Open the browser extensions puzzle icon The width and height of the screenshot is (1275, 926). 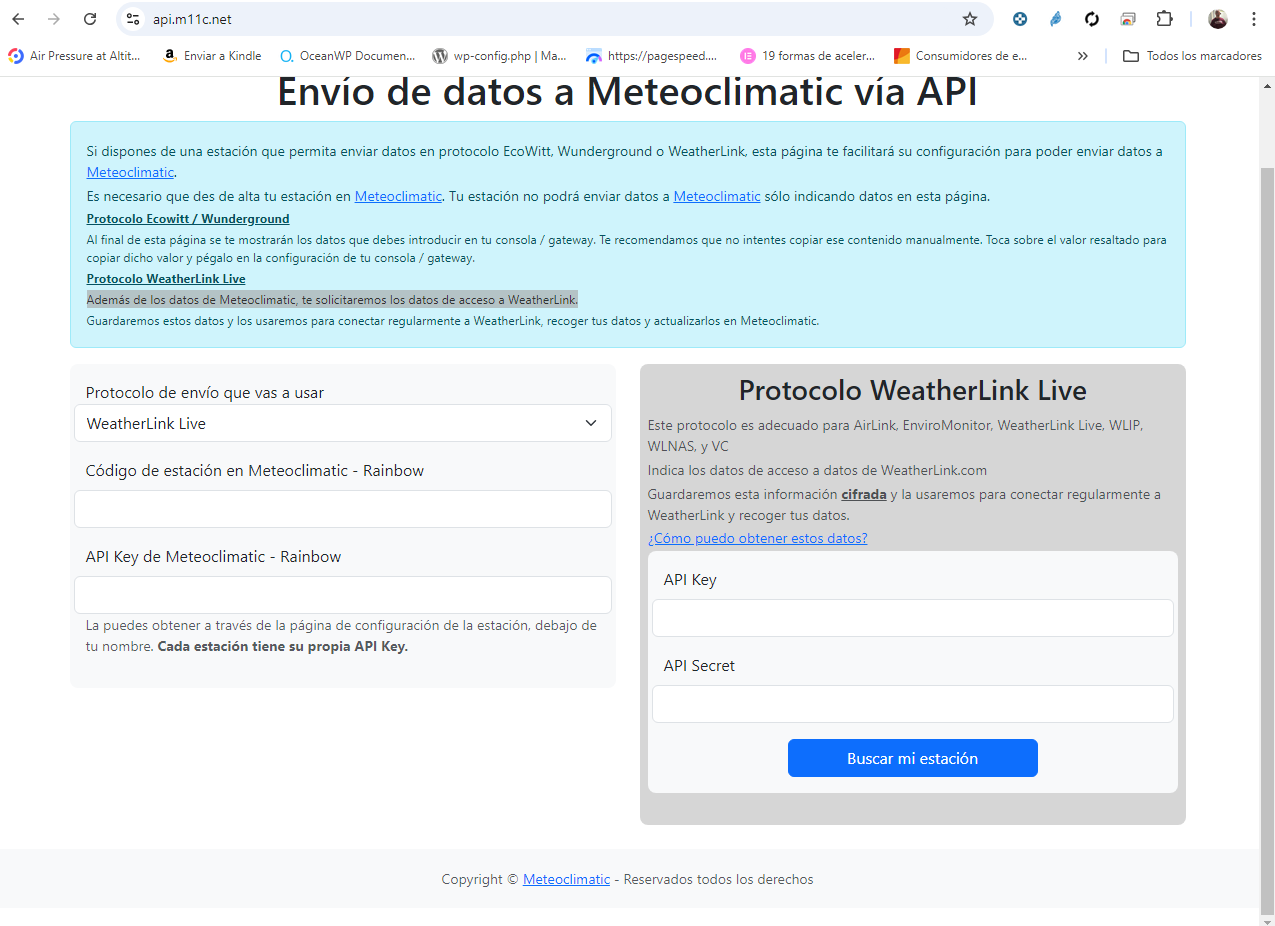coord(1164,19)
